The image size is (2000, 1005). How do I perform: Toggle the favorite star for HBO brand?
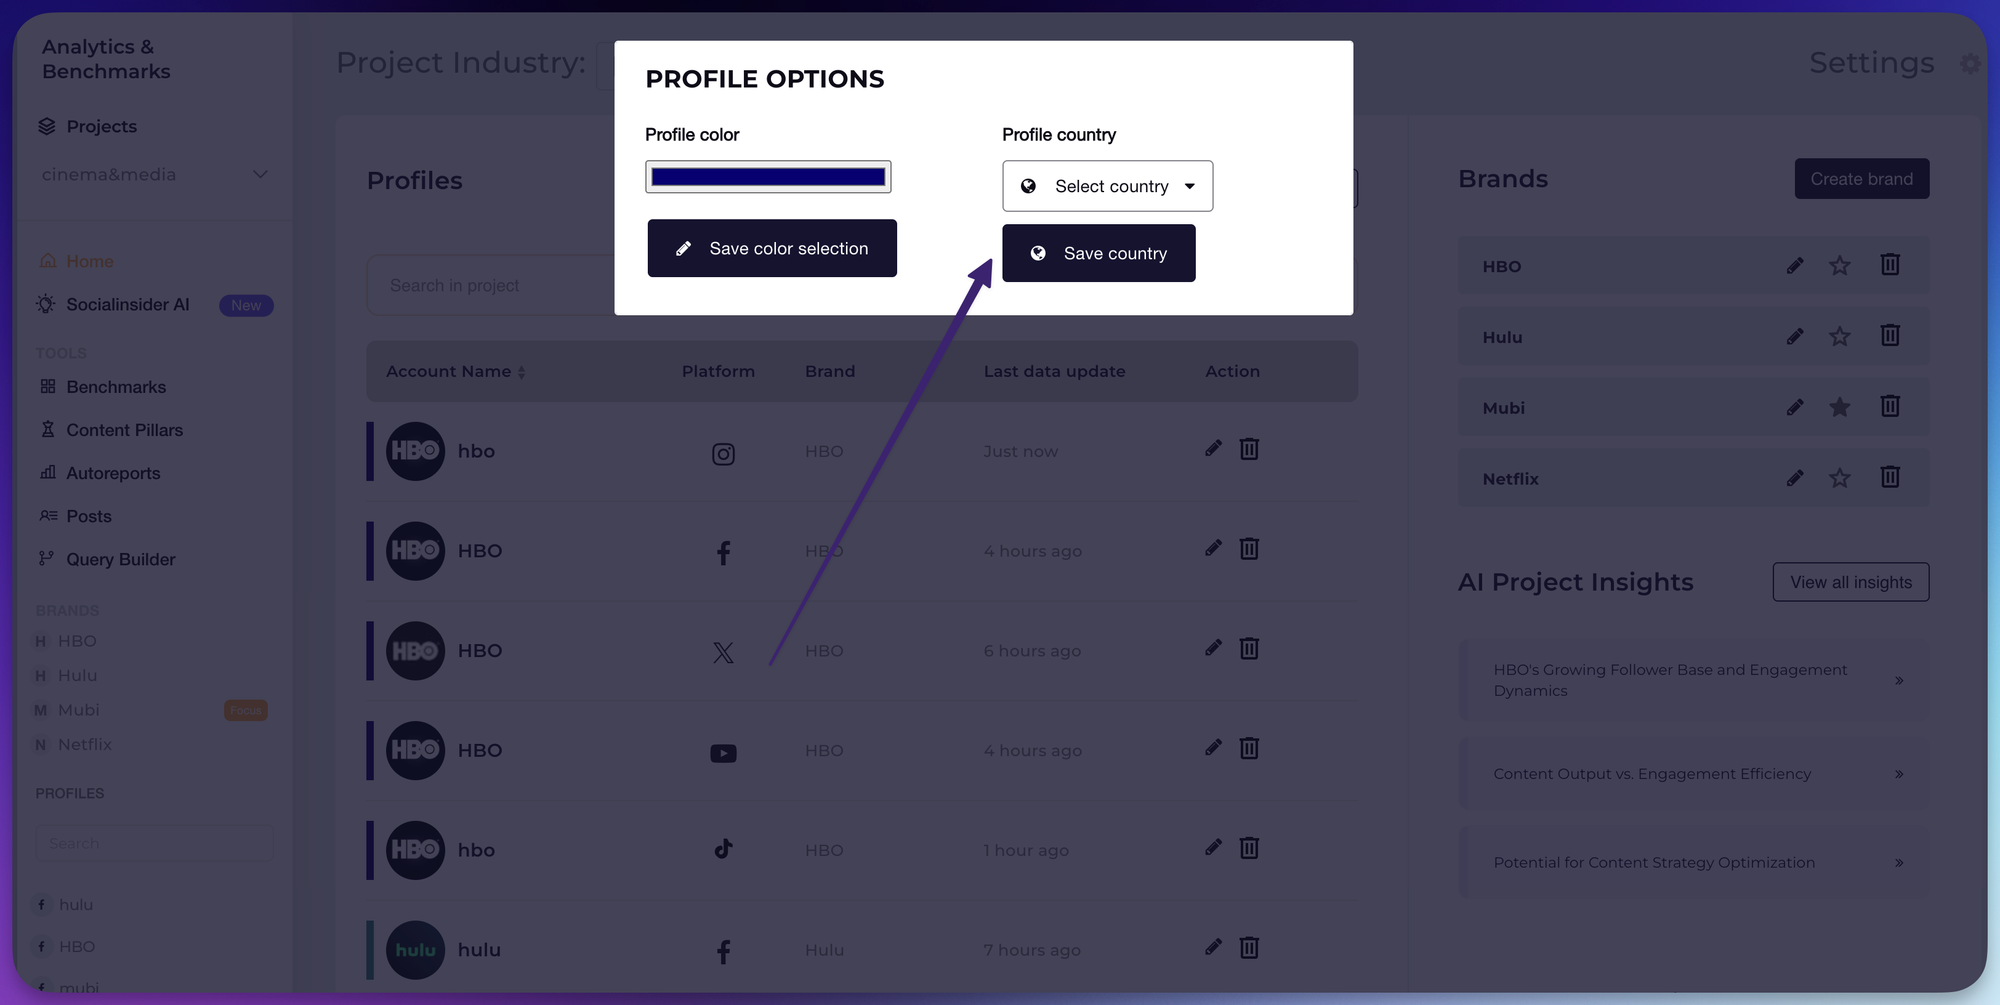[x=1840, y=265]
